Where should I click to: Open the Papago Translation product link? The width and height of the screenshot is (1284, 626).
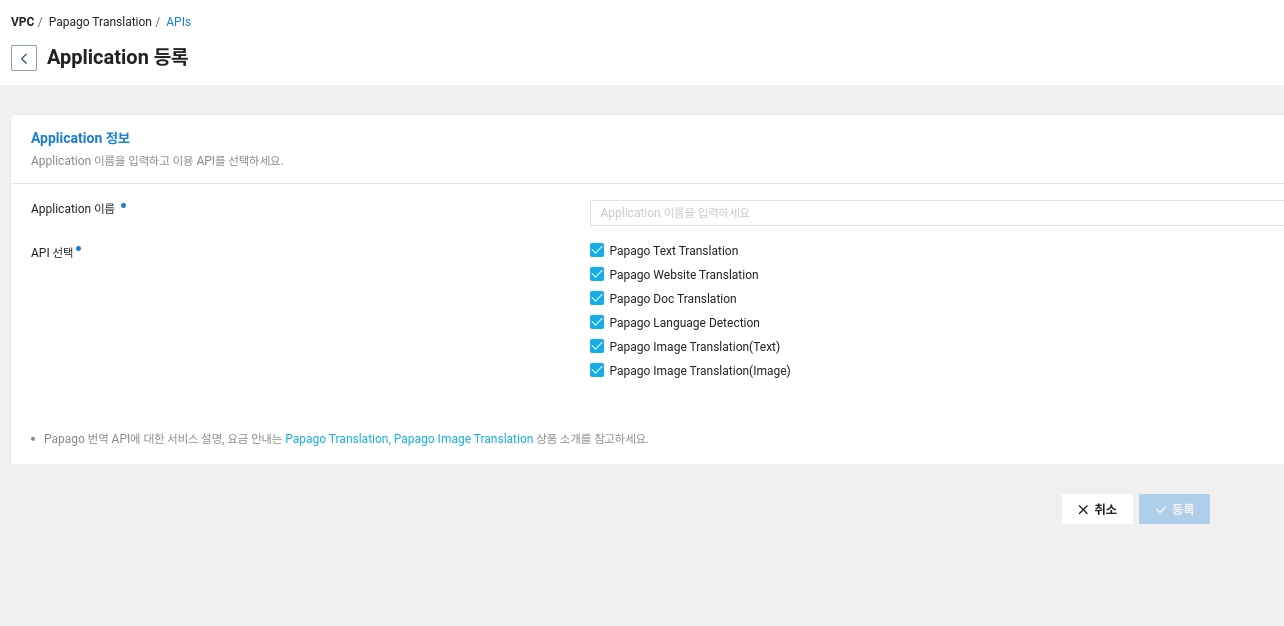point(336,439)
